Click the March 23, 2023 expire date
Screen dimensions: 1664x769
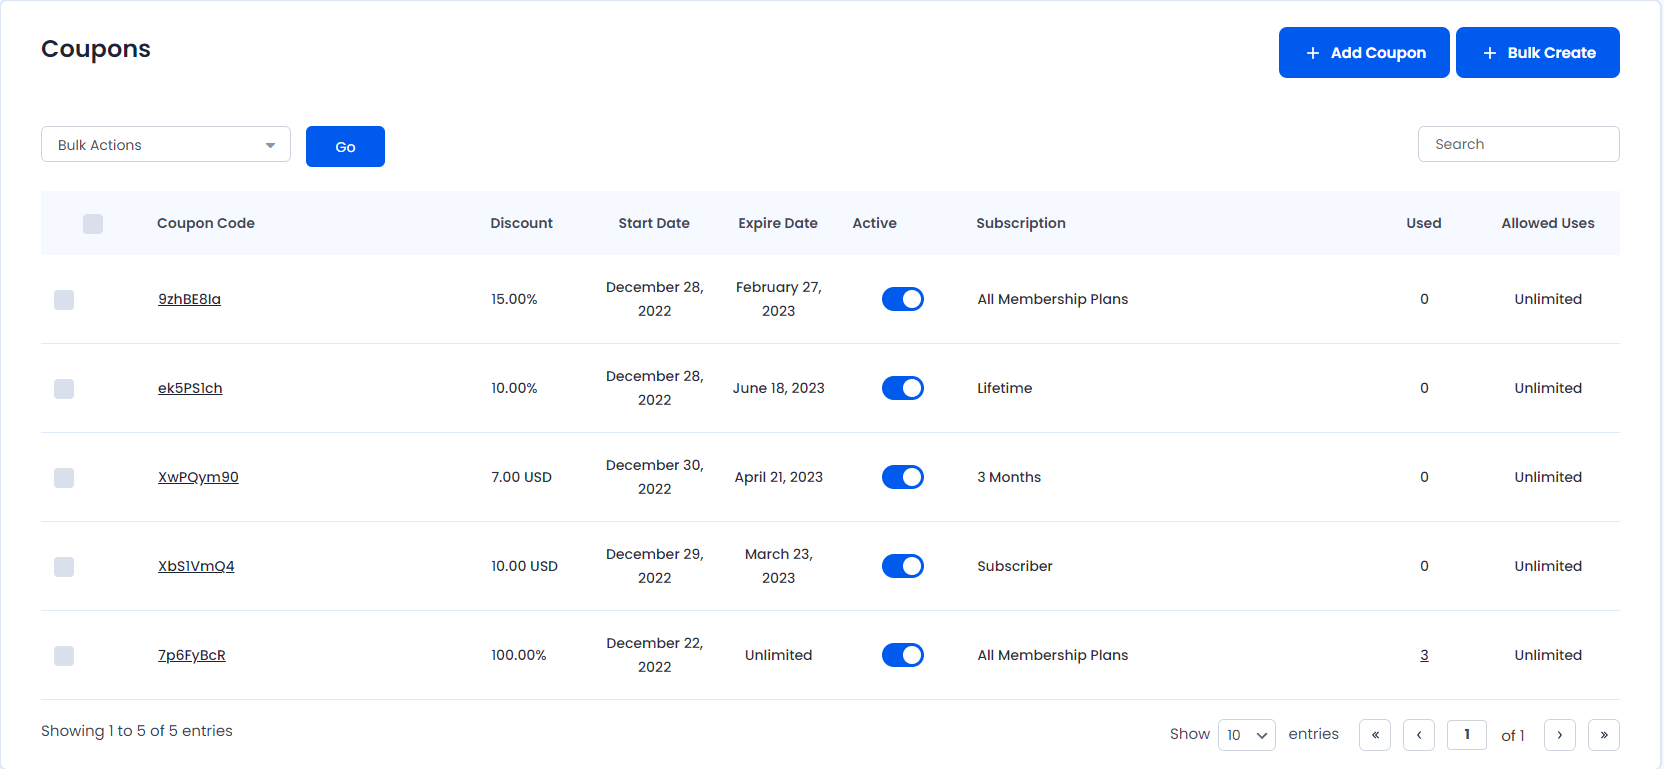point(779,566)
